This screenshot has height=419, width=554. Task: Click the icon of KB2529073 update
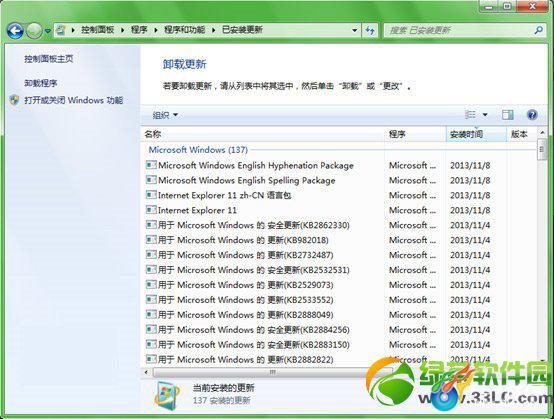coord(151,284)
